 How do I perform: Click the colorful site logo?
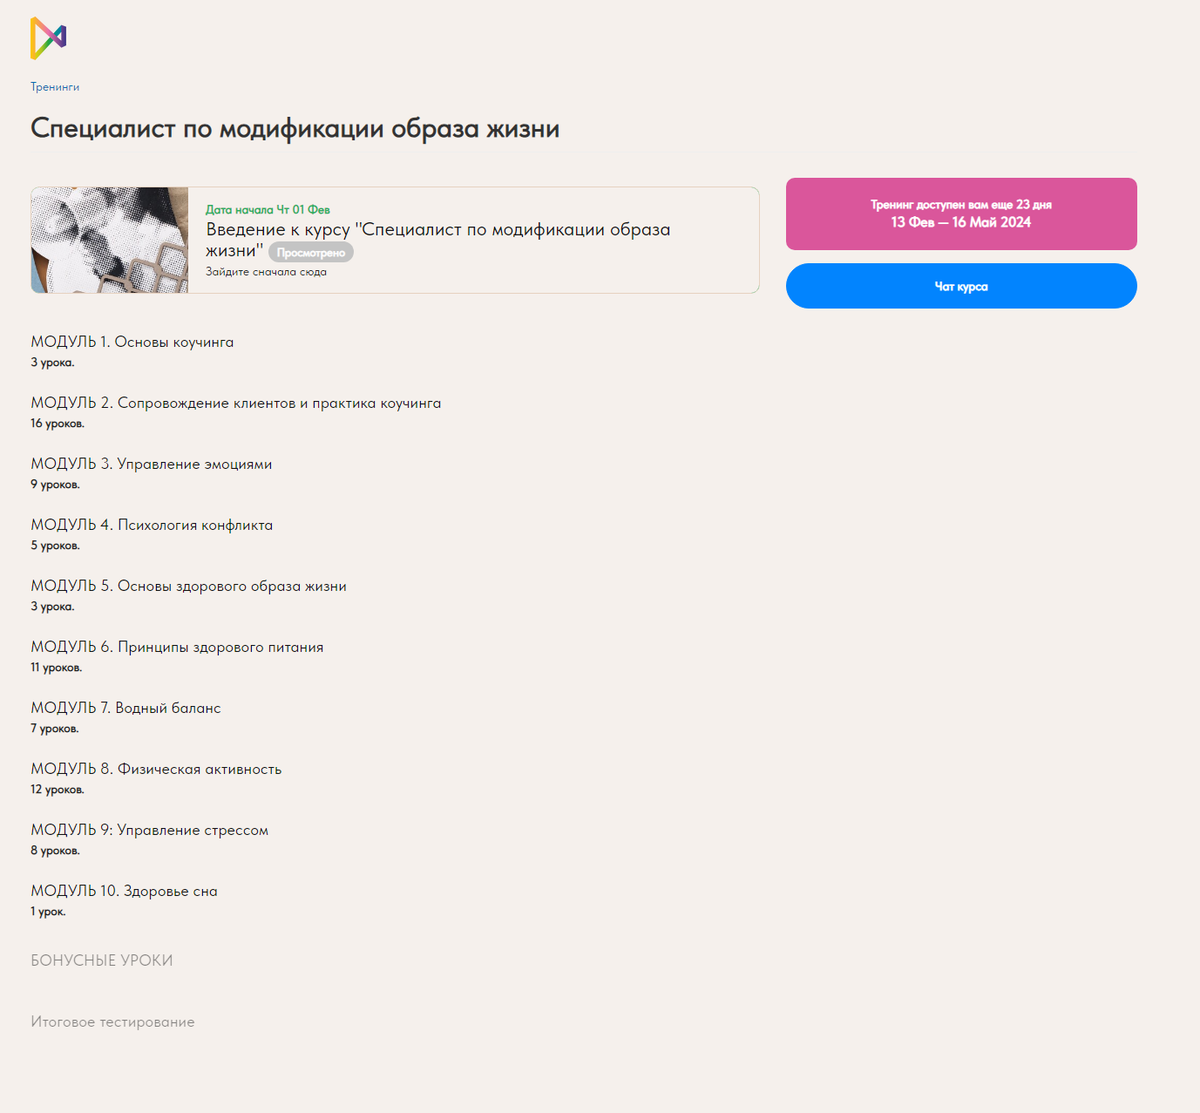click(x=48, y=38)
